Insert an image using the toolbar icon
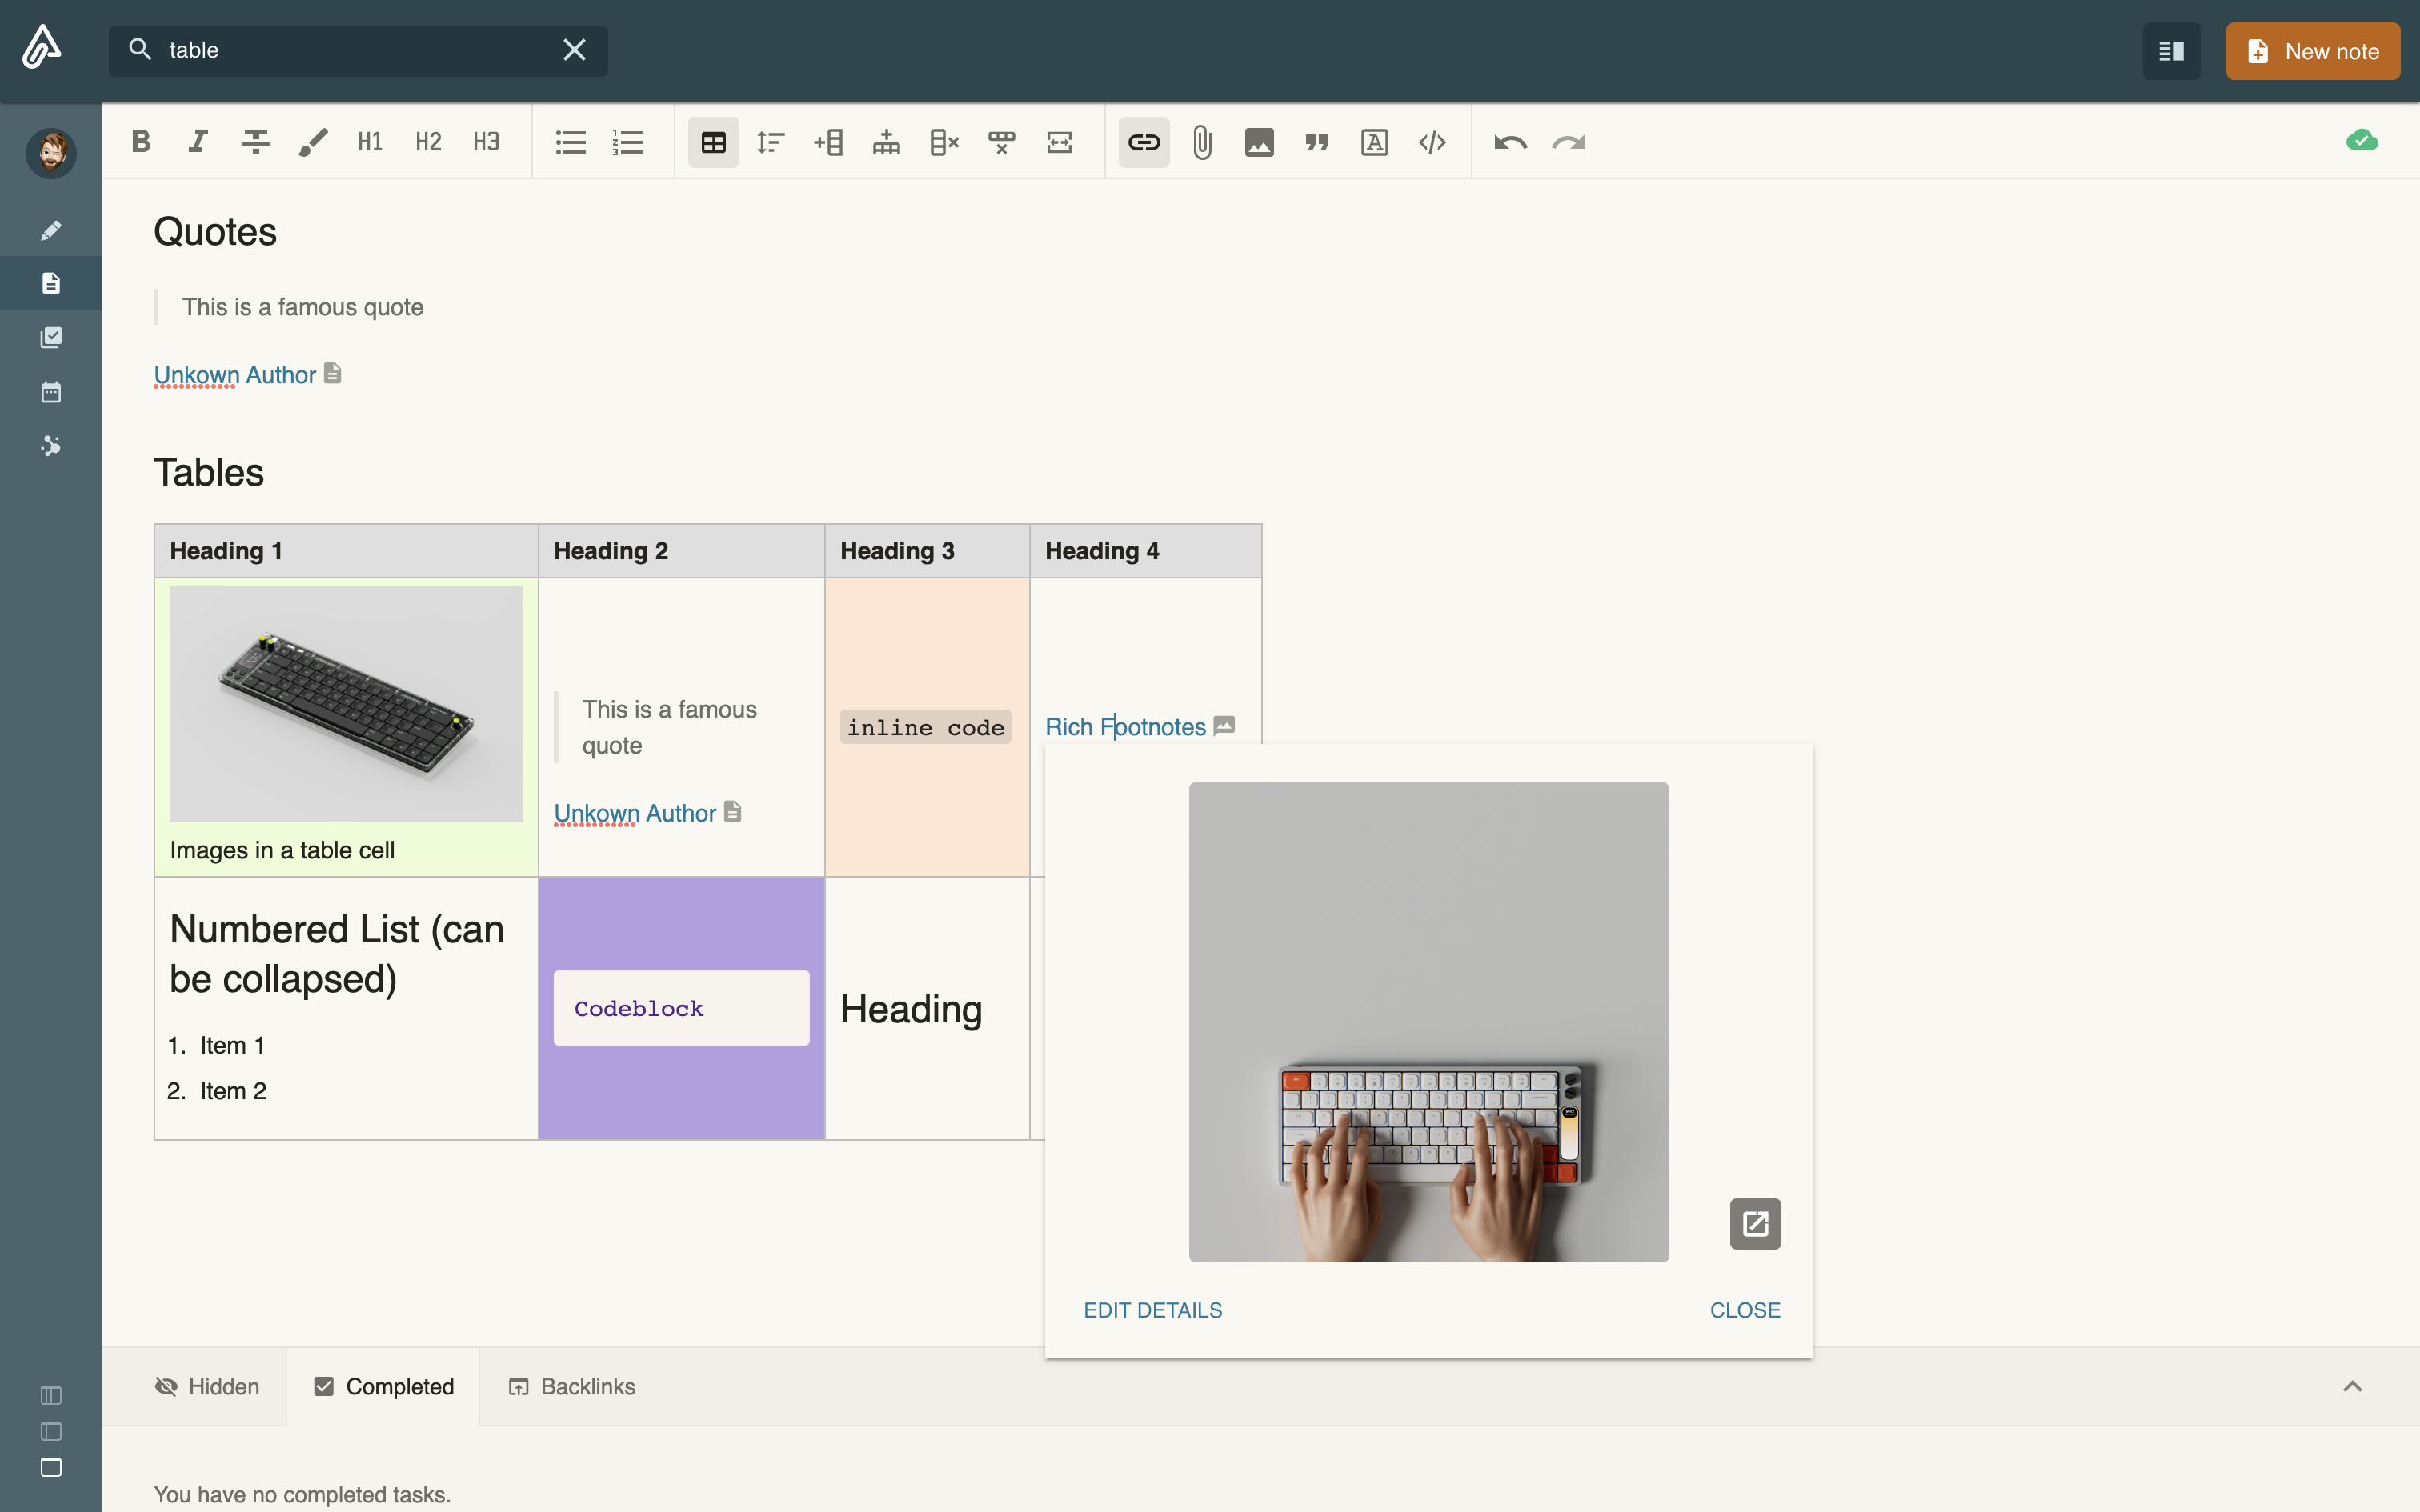Image resolution: width=2420 pixels, height=1512 pixels. click(1258, 142)
